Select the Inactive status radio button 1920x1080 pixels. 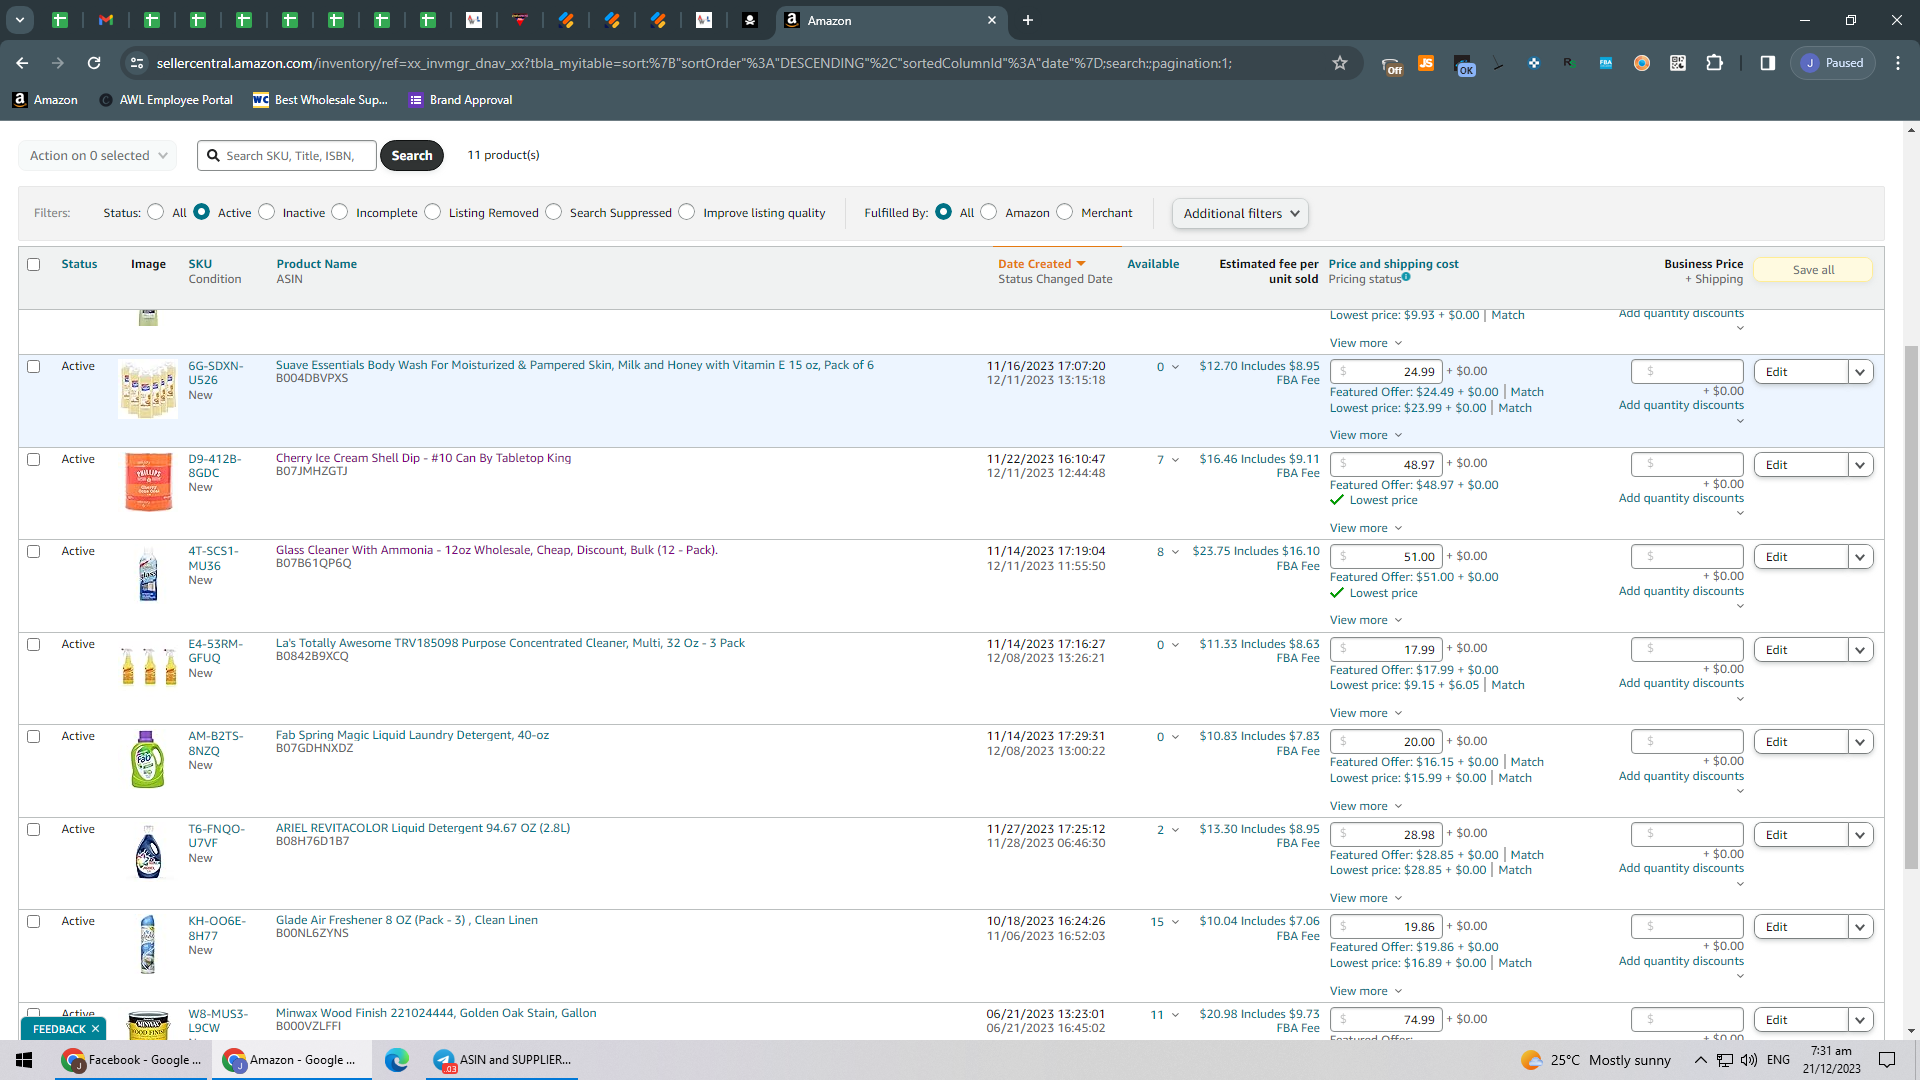[267, 212]
